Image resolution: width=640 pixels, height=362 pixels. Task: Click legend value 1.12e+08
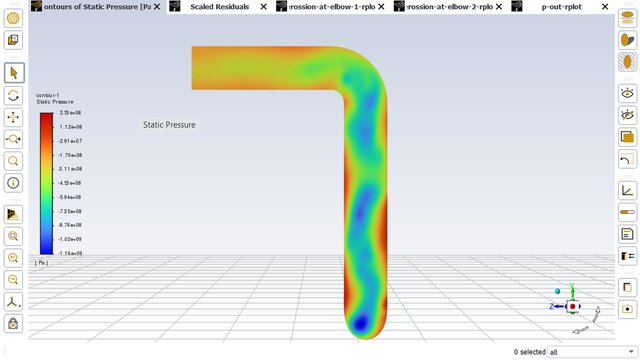[71, 127]
